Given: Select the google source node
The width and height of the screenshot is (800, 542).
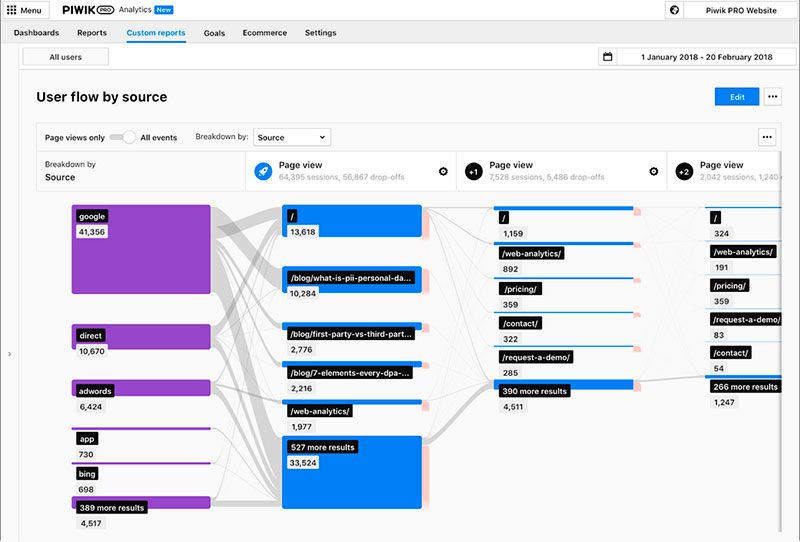Looking at the screenshot, I should (x=141, y=249).
